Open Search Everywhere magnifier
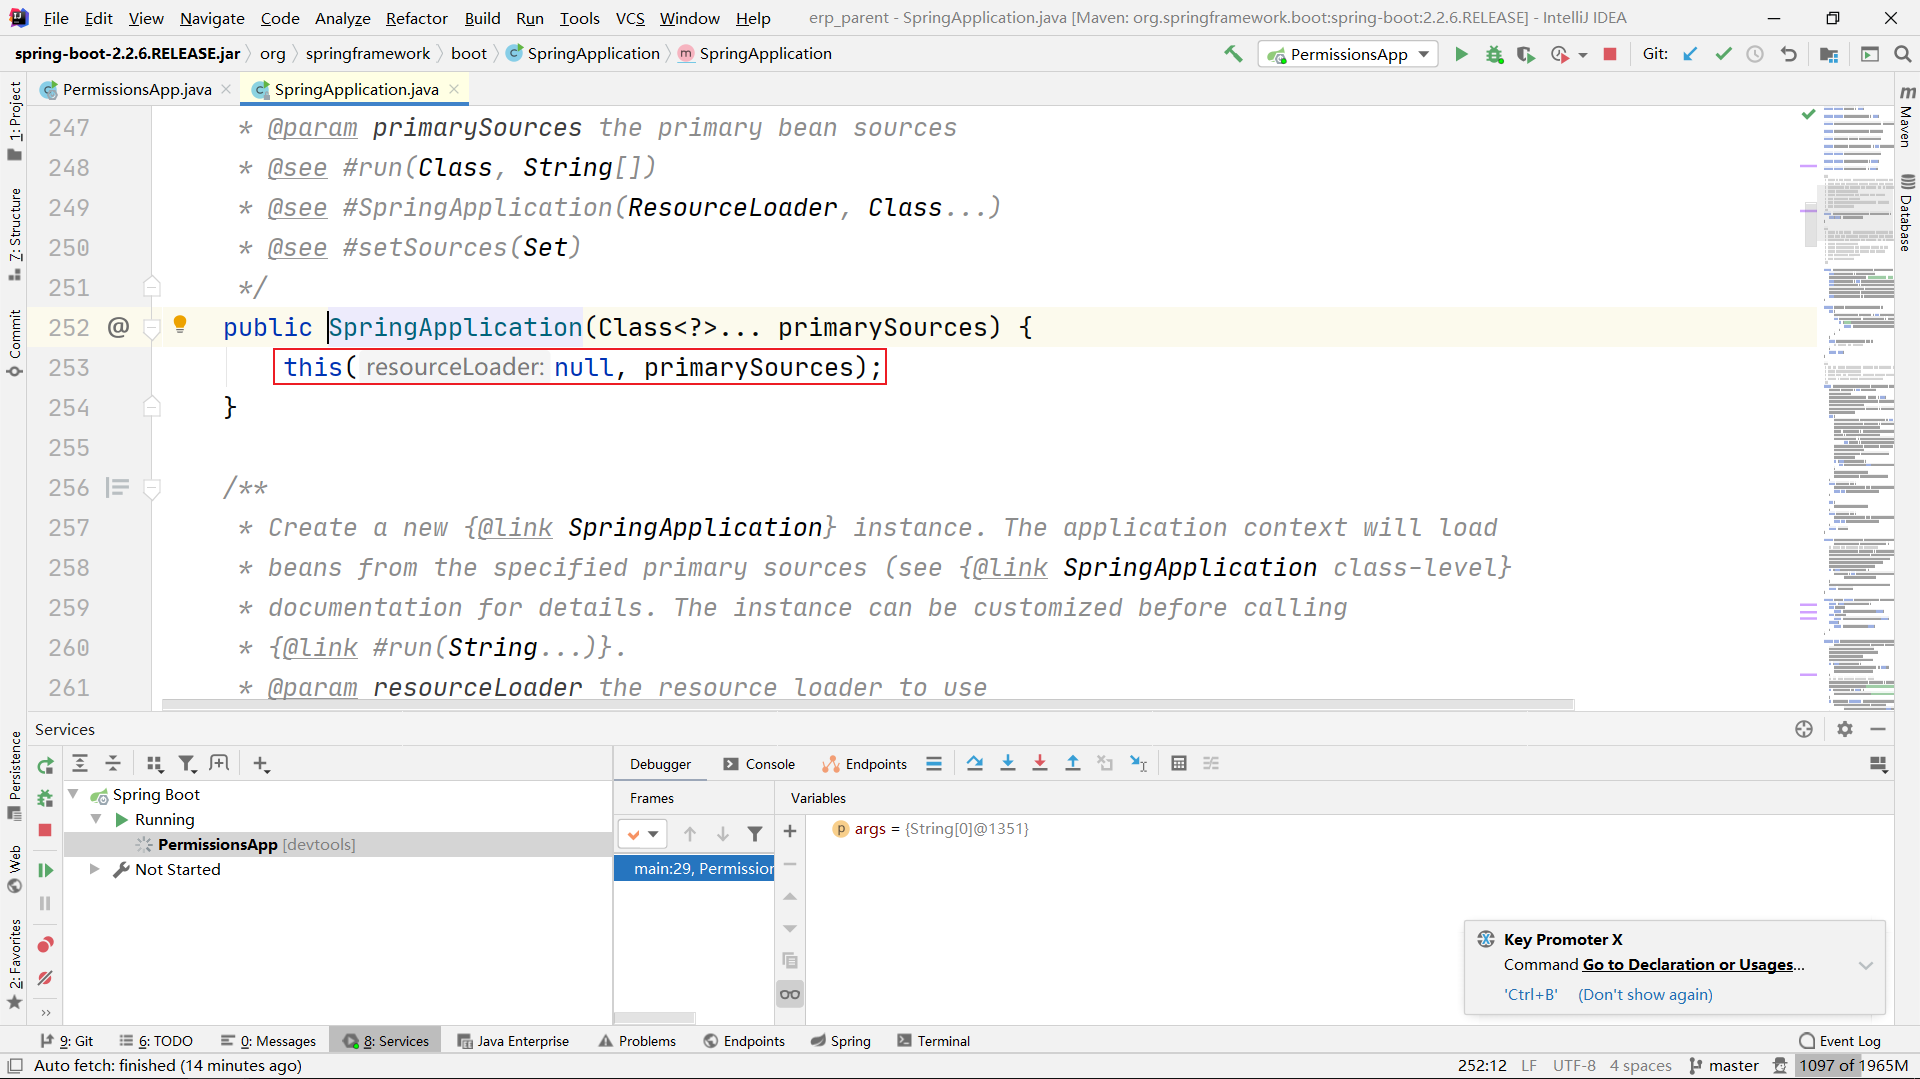 (x=1902, y=54)
